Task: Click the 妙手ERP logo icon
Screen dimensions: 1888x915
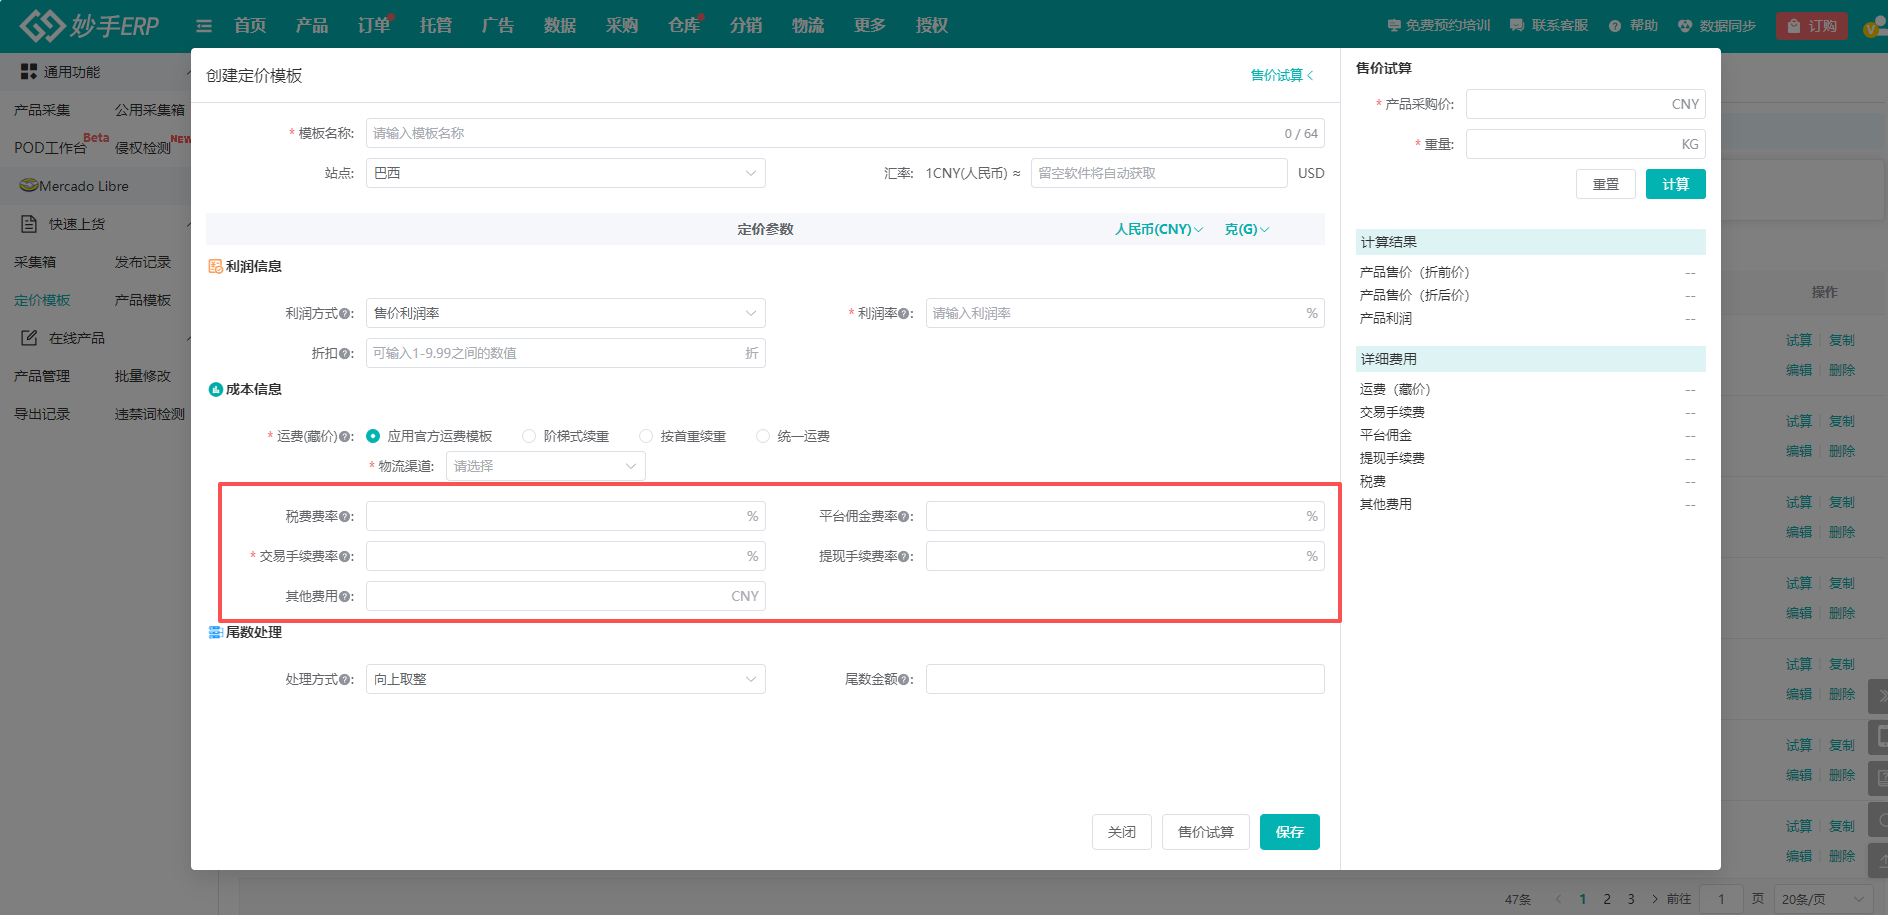Action: point(42,26)
